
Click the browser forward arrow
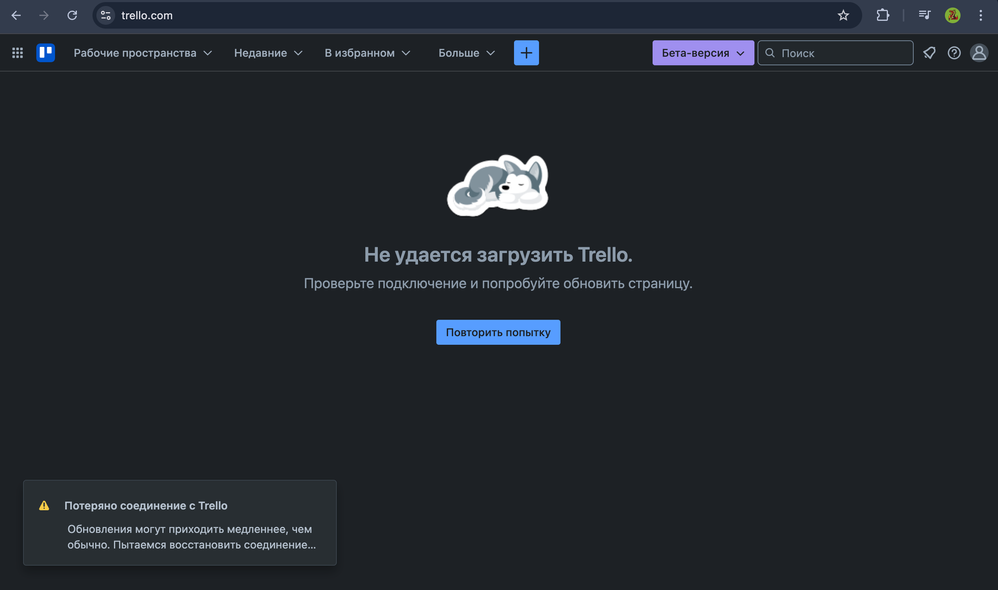tap(44, 15)
